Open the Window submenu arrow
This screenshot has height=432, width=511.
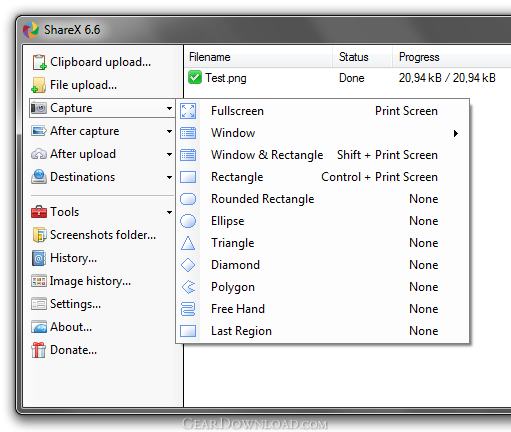point(456,134)
